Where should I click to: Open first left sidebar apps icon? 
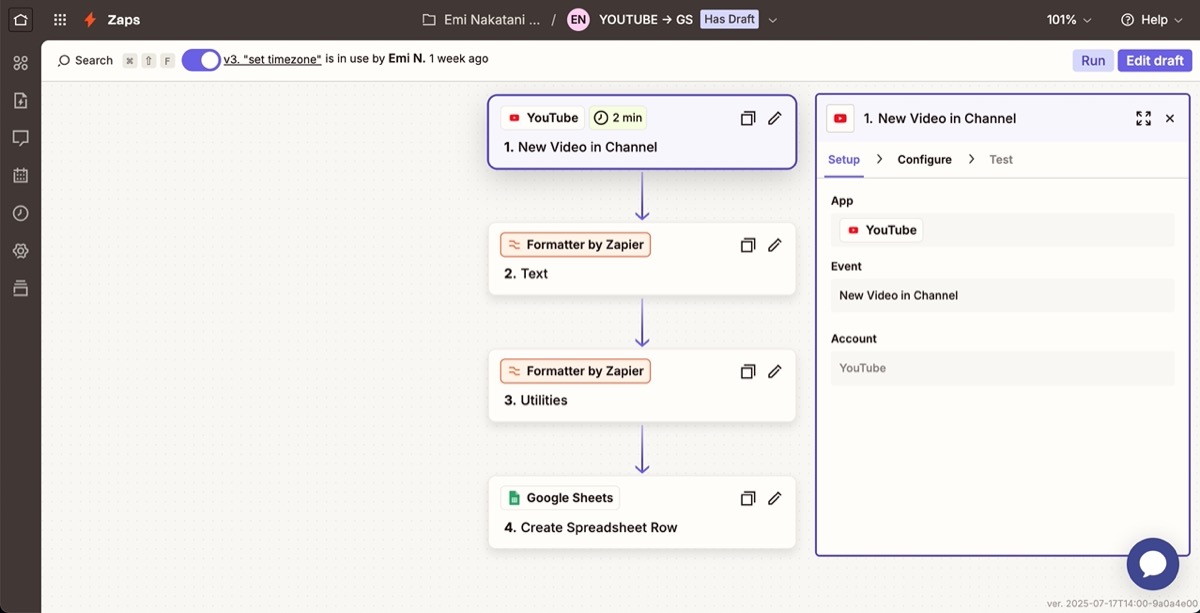click(x=20, y=63)
